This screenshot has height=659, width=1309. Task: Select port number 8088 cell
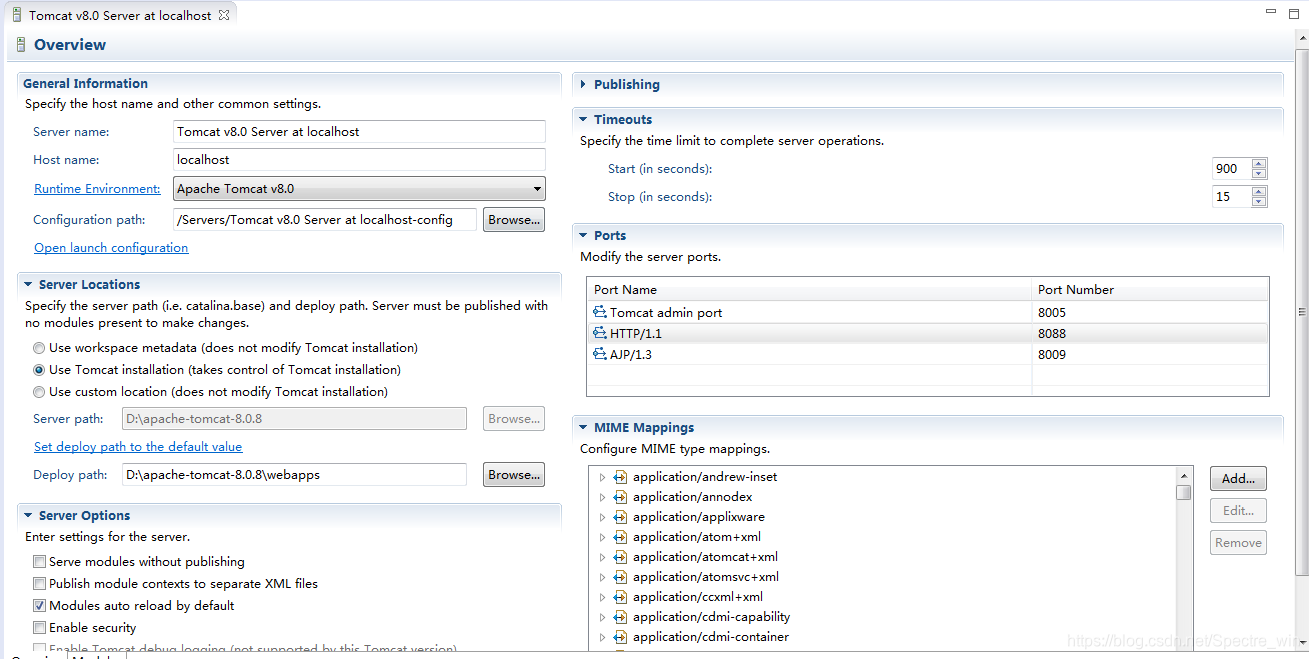[1149, 333]
